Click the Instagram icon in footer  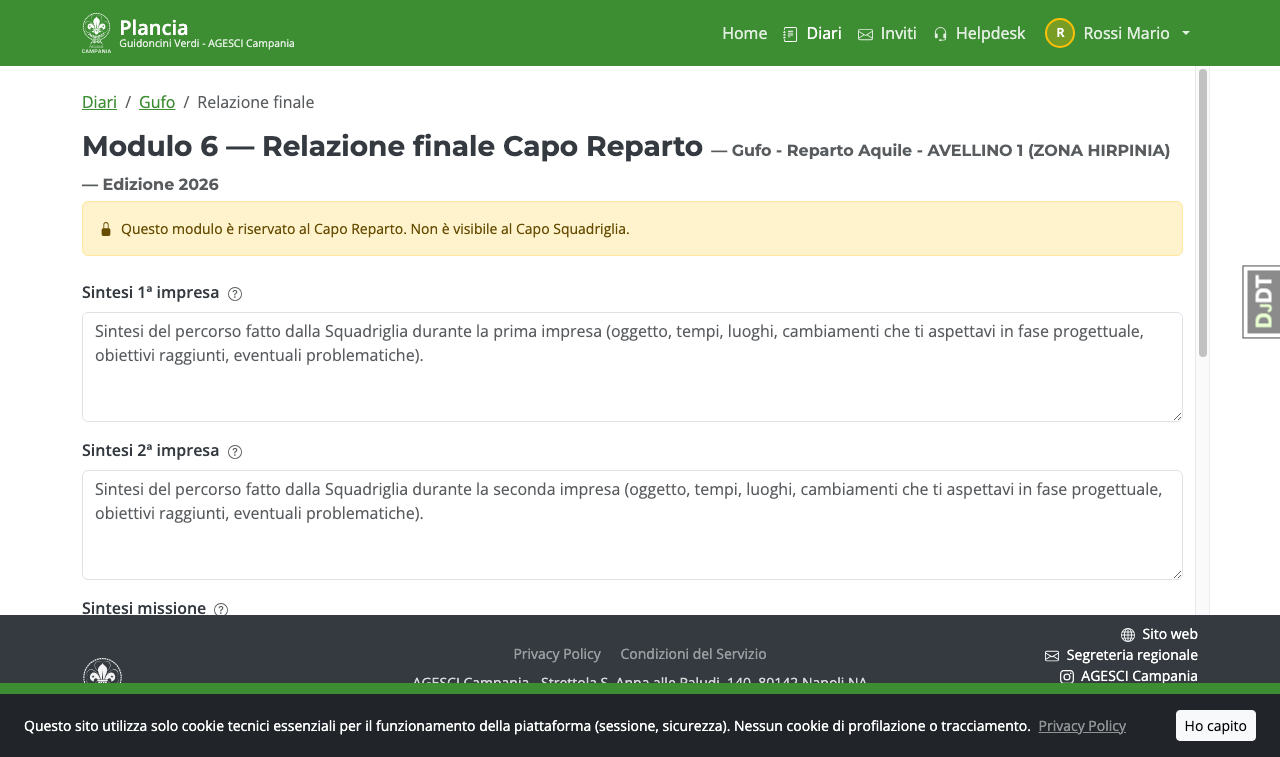coord(1067,677)
